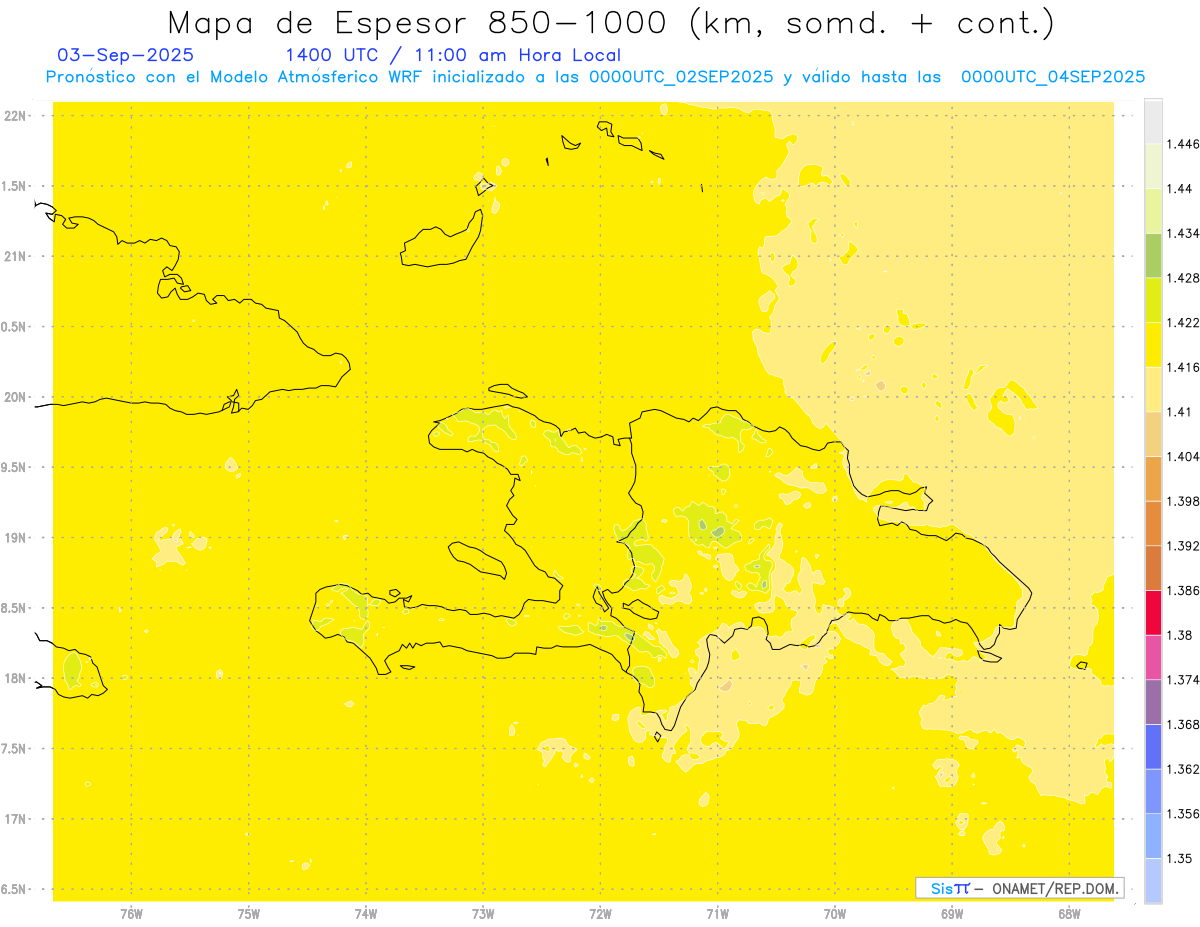Select the date label '03-Sep-2025'
Screen dimensions: 1200x927
pyautogui.click(x=126, y=55)
